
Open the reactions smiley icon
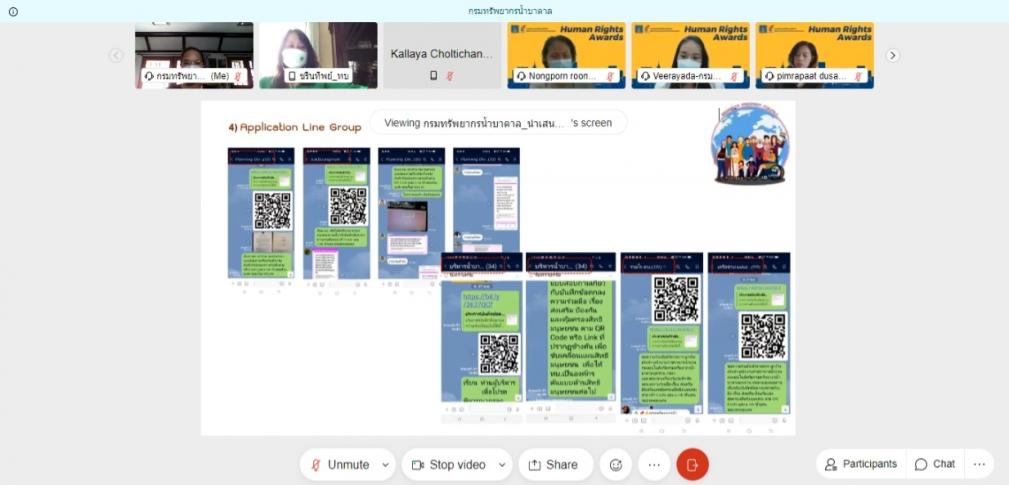click(x=616, y=464)
